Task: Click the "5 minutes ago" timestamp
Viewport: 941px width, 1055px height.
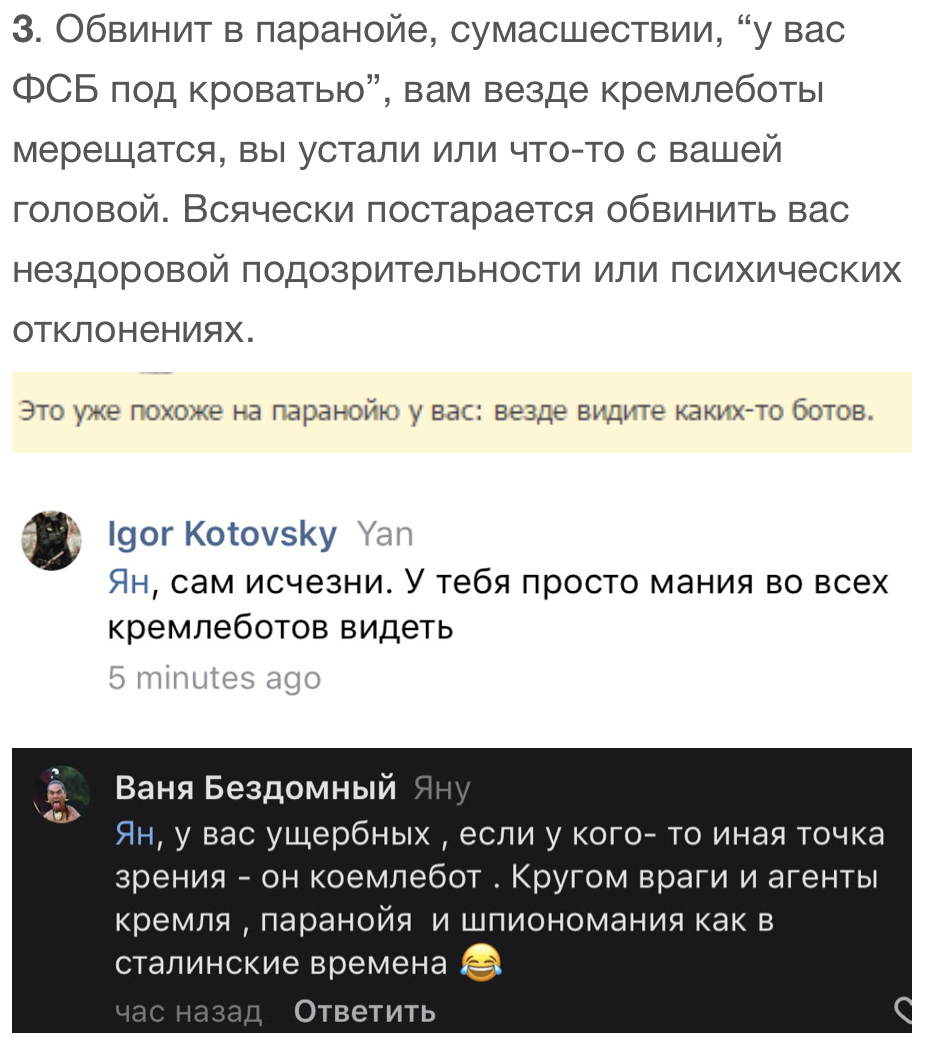Action: pos(214,678)
